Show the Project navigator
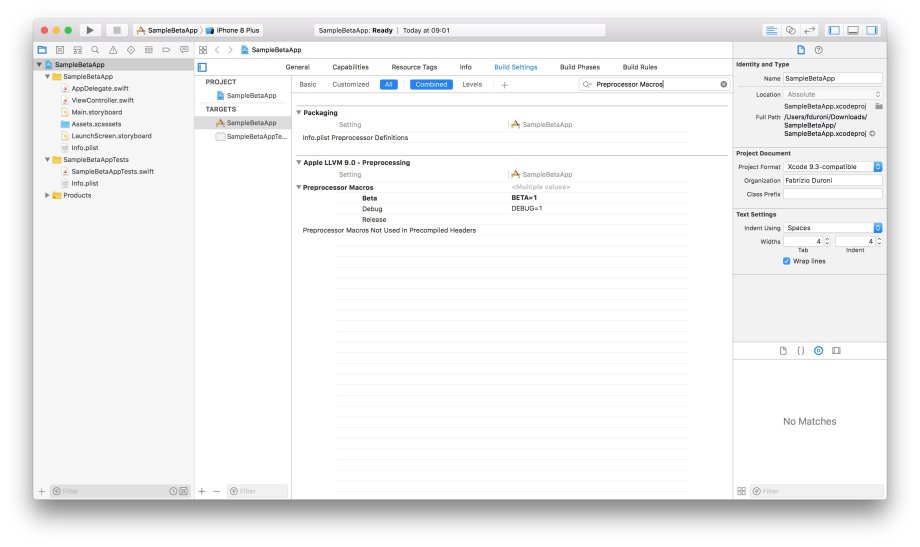 [x=42, y=50]
